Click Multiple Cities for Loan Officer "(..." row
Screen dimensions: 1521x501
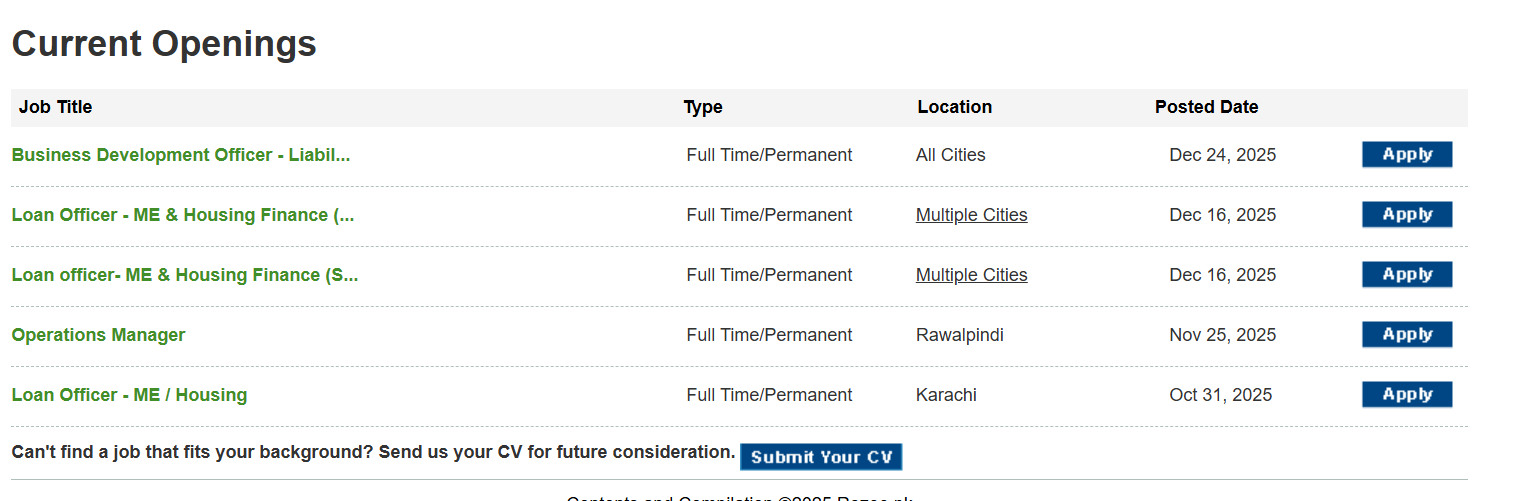click(x=971, y=215)
